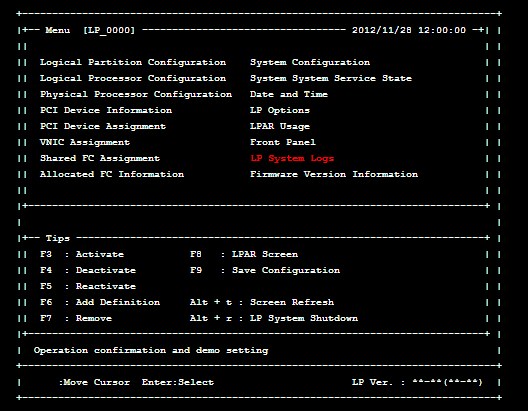
Task: Open PCI Device Assignment
Action: tap(103, 127)
